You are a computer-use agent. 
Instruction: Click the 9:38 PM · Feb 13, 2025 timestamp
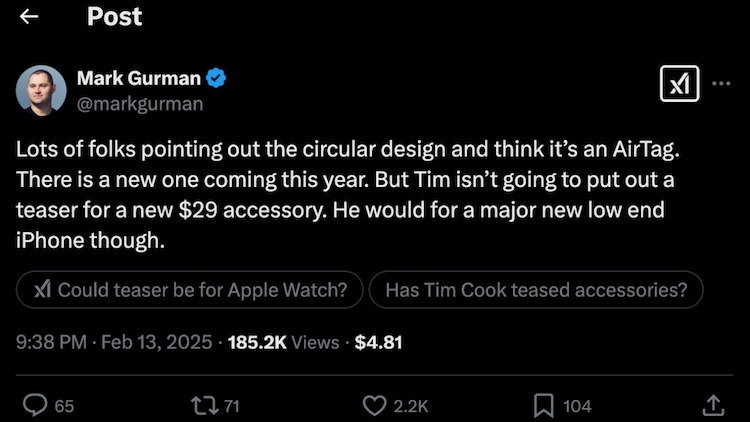tap(115, 343)
